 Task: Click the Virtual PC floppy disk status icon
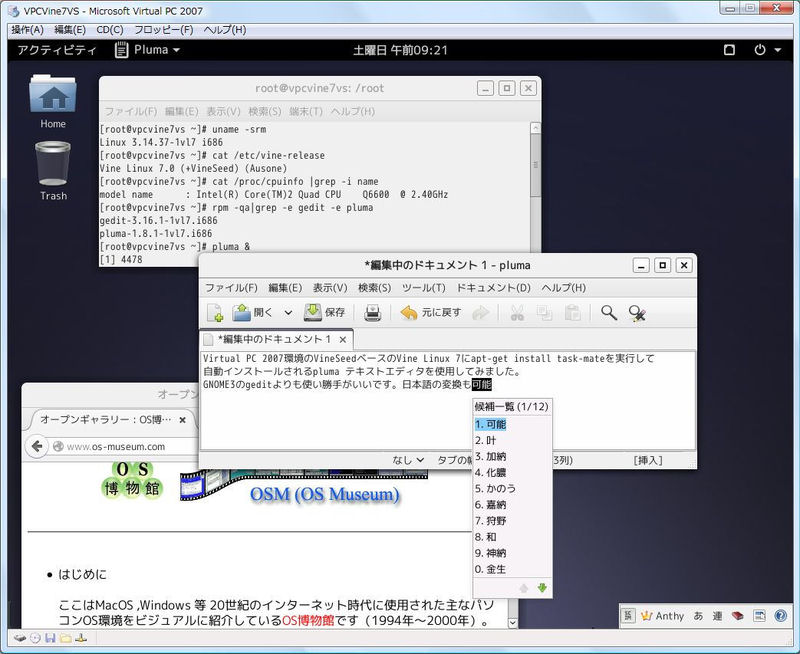50,638
